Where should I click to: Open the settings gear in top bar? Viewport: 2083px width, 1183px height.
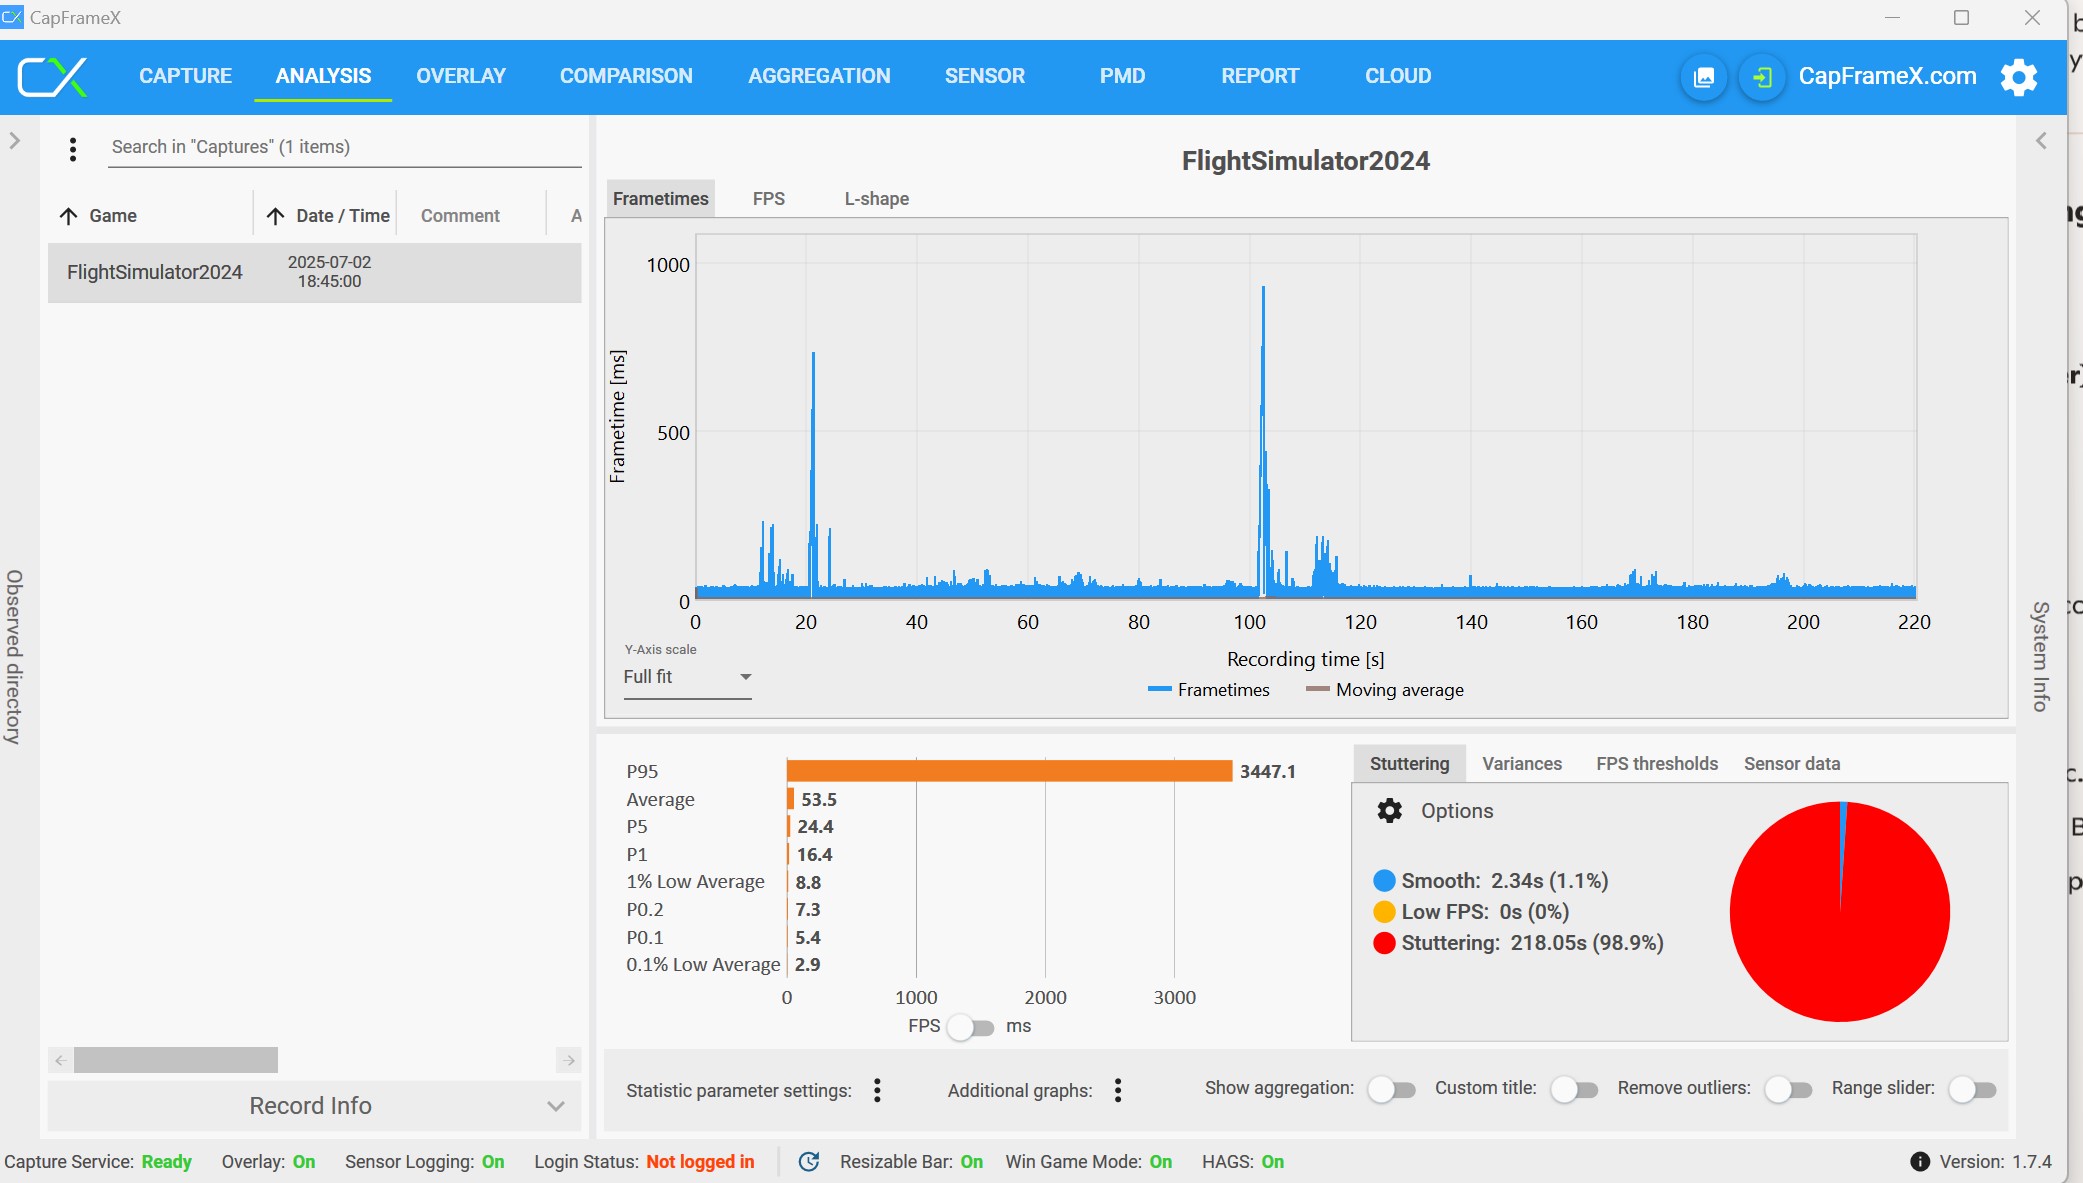[x=2019, y=77]
